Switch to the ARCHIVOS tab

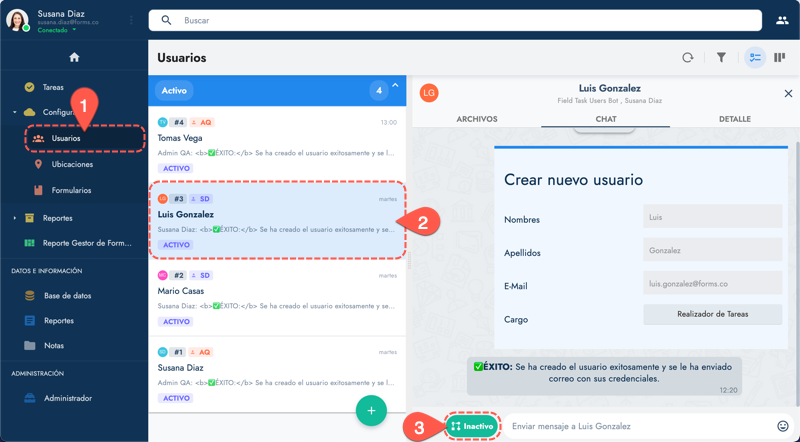point(477,119)
